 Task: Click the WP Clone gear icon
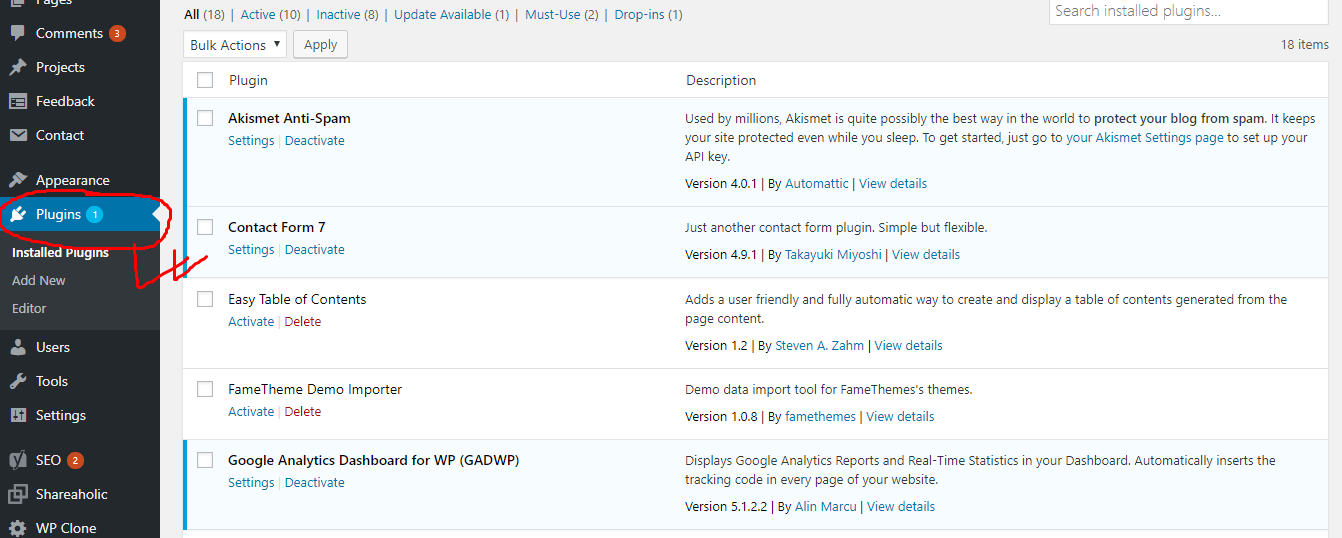point(17,528)
